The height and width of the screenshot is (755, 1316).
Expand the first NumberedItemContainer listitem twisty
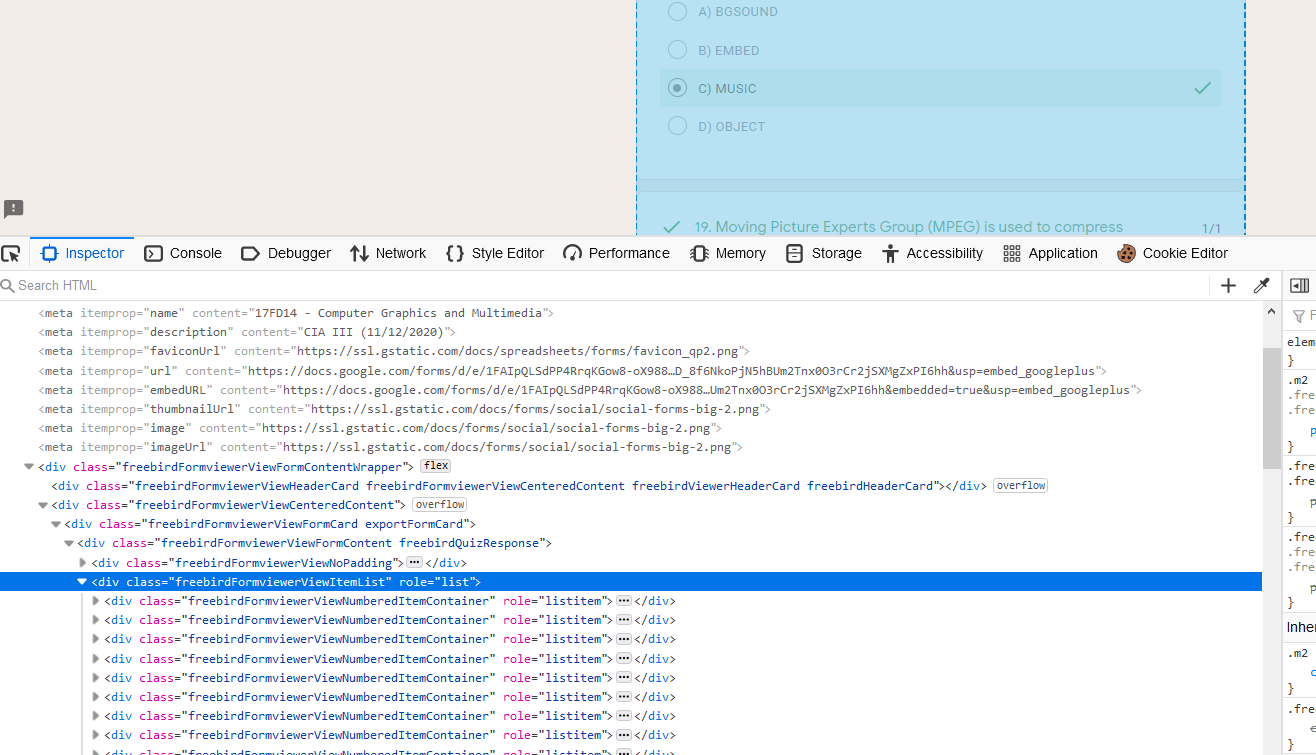(x=96, y=601)
